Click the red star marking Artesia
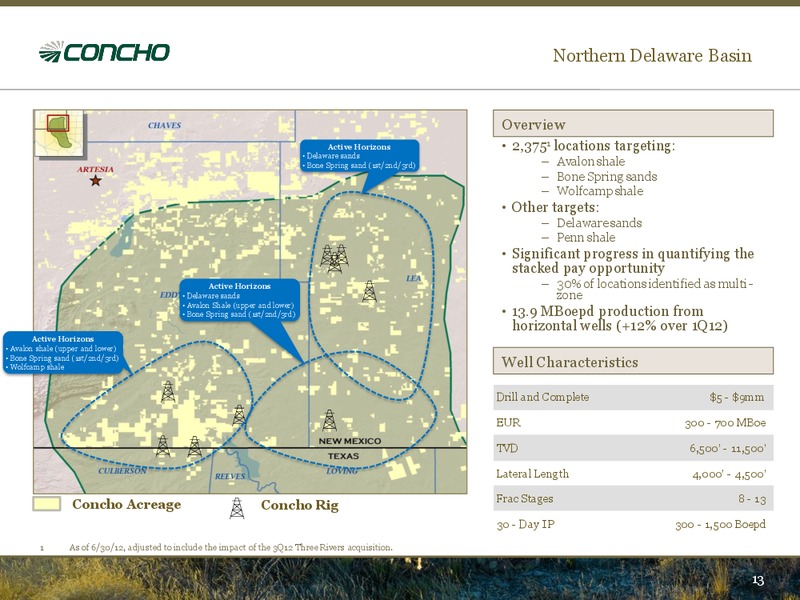Image resolution: width=800 pixels, height=600 pixels. coord(95,180)
